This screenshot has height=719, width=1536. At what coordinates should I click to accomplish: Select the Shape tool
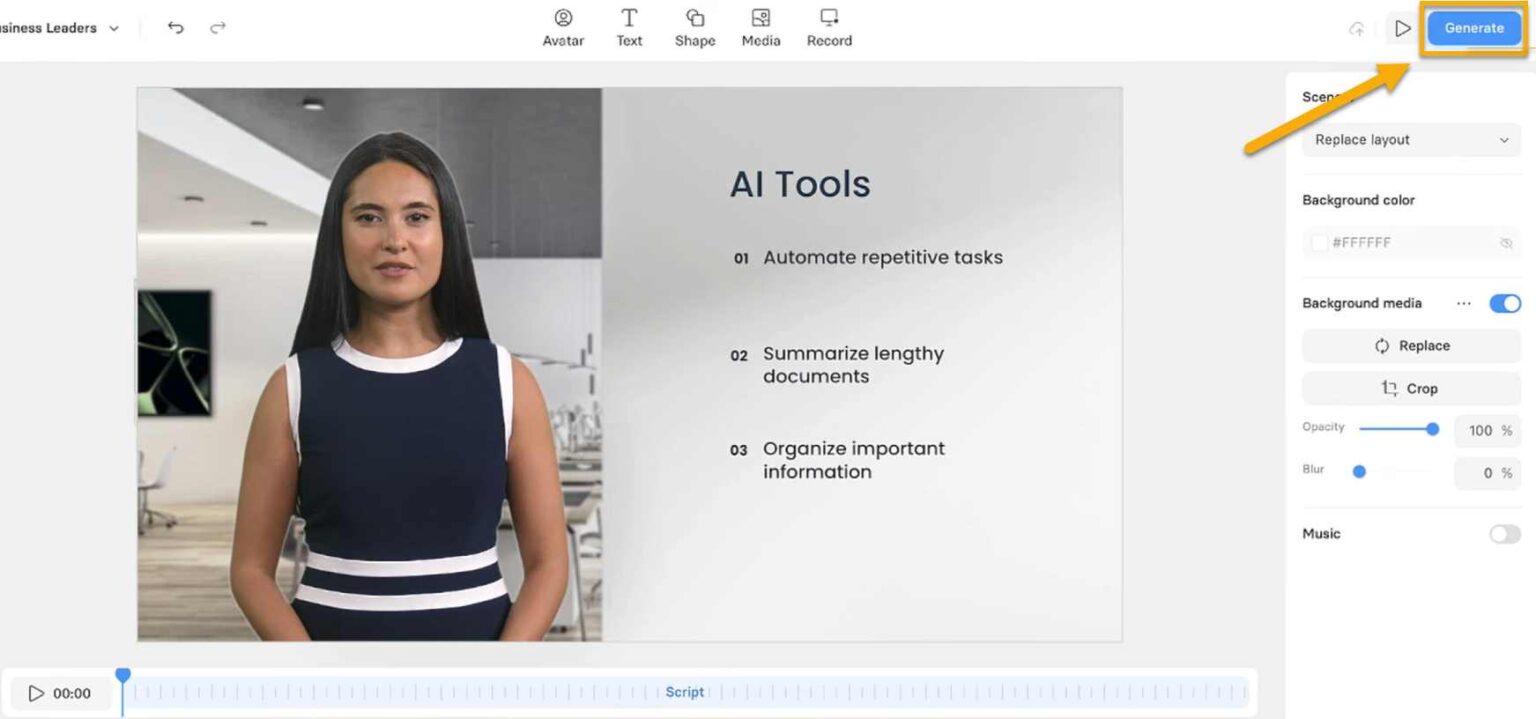point(694,28)
